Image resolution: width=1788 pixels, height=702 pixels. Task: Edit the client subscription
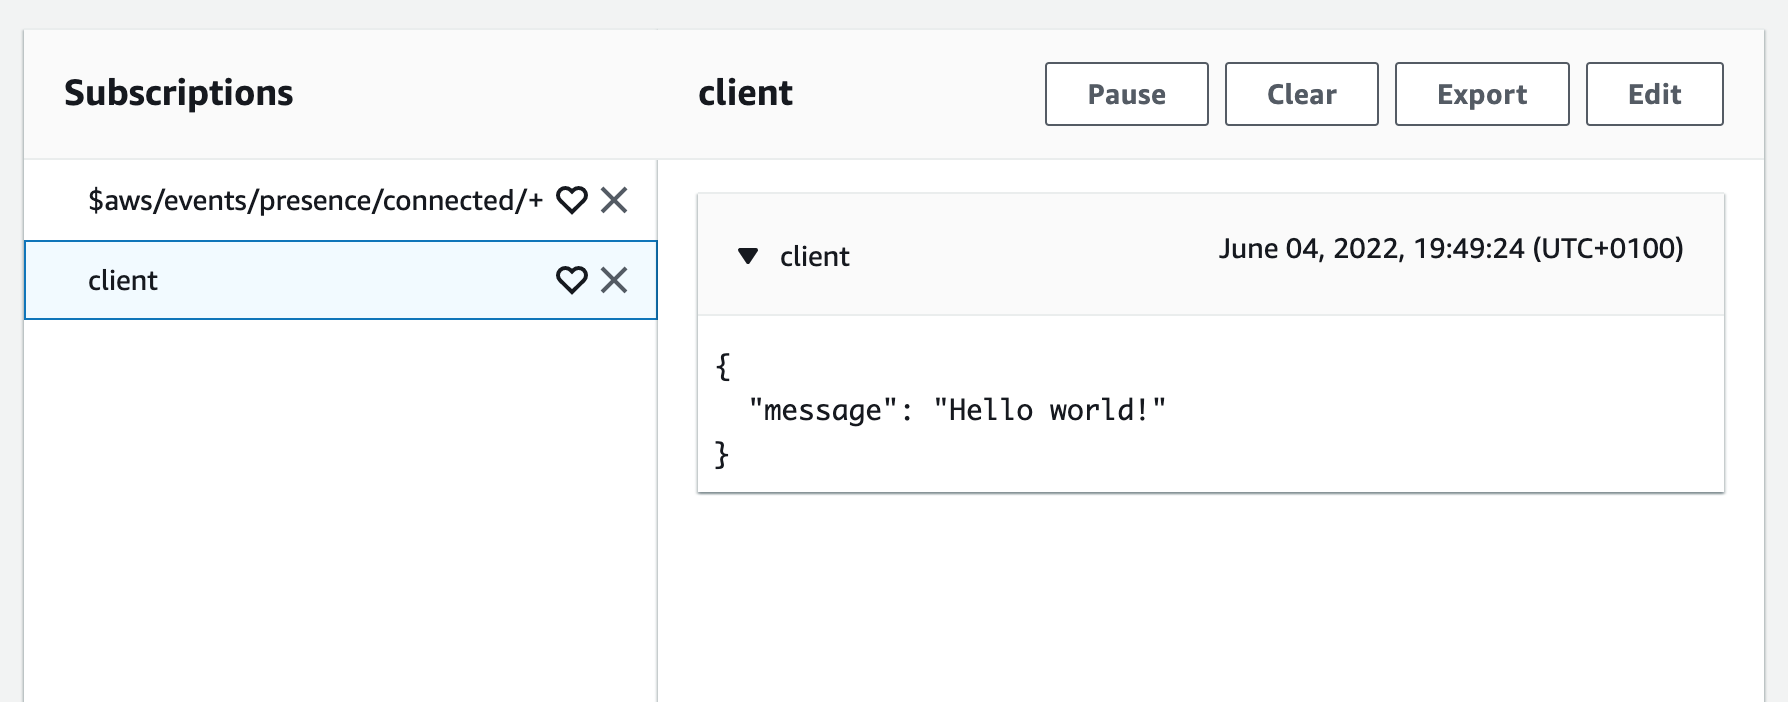pos(1654,94)
